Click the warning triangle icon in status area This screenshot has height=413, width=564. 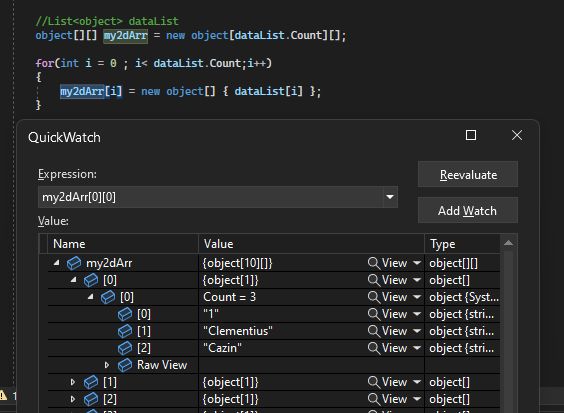3,395
